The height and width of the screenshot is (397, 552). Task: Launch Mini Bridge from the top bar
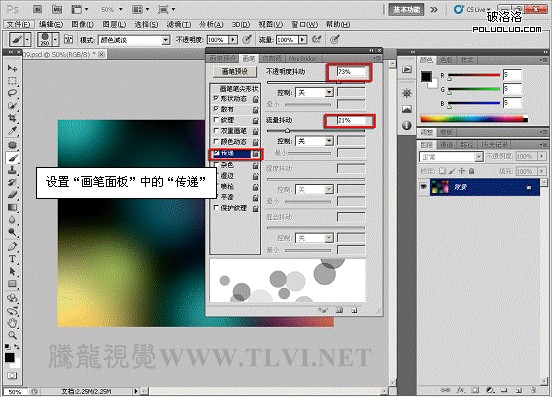click(x=57, y=10)
